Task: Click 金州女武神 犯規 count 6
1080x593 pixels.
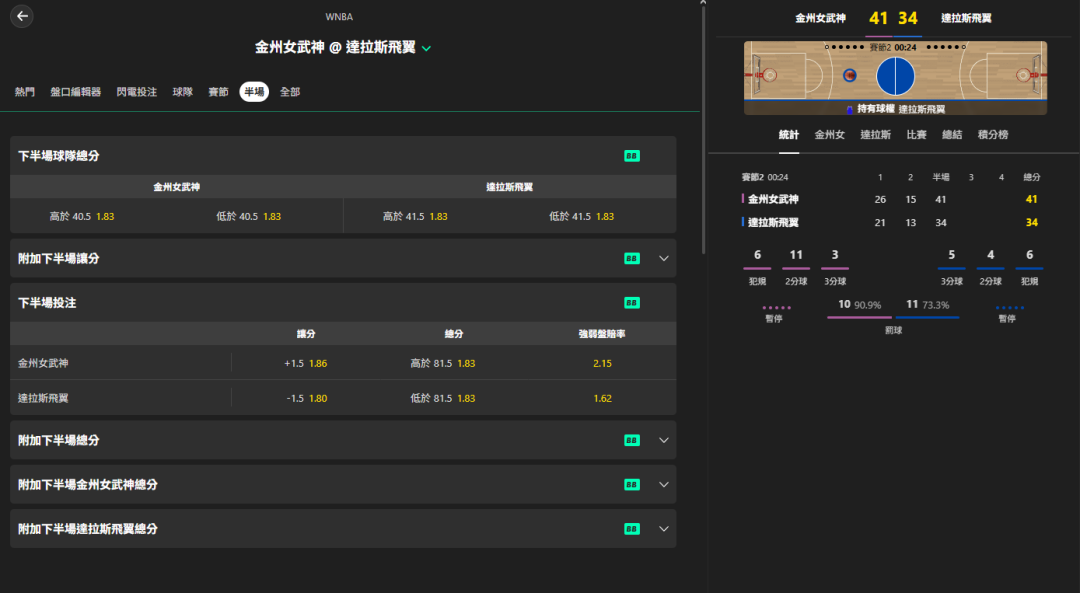Action: coord(757,255)
